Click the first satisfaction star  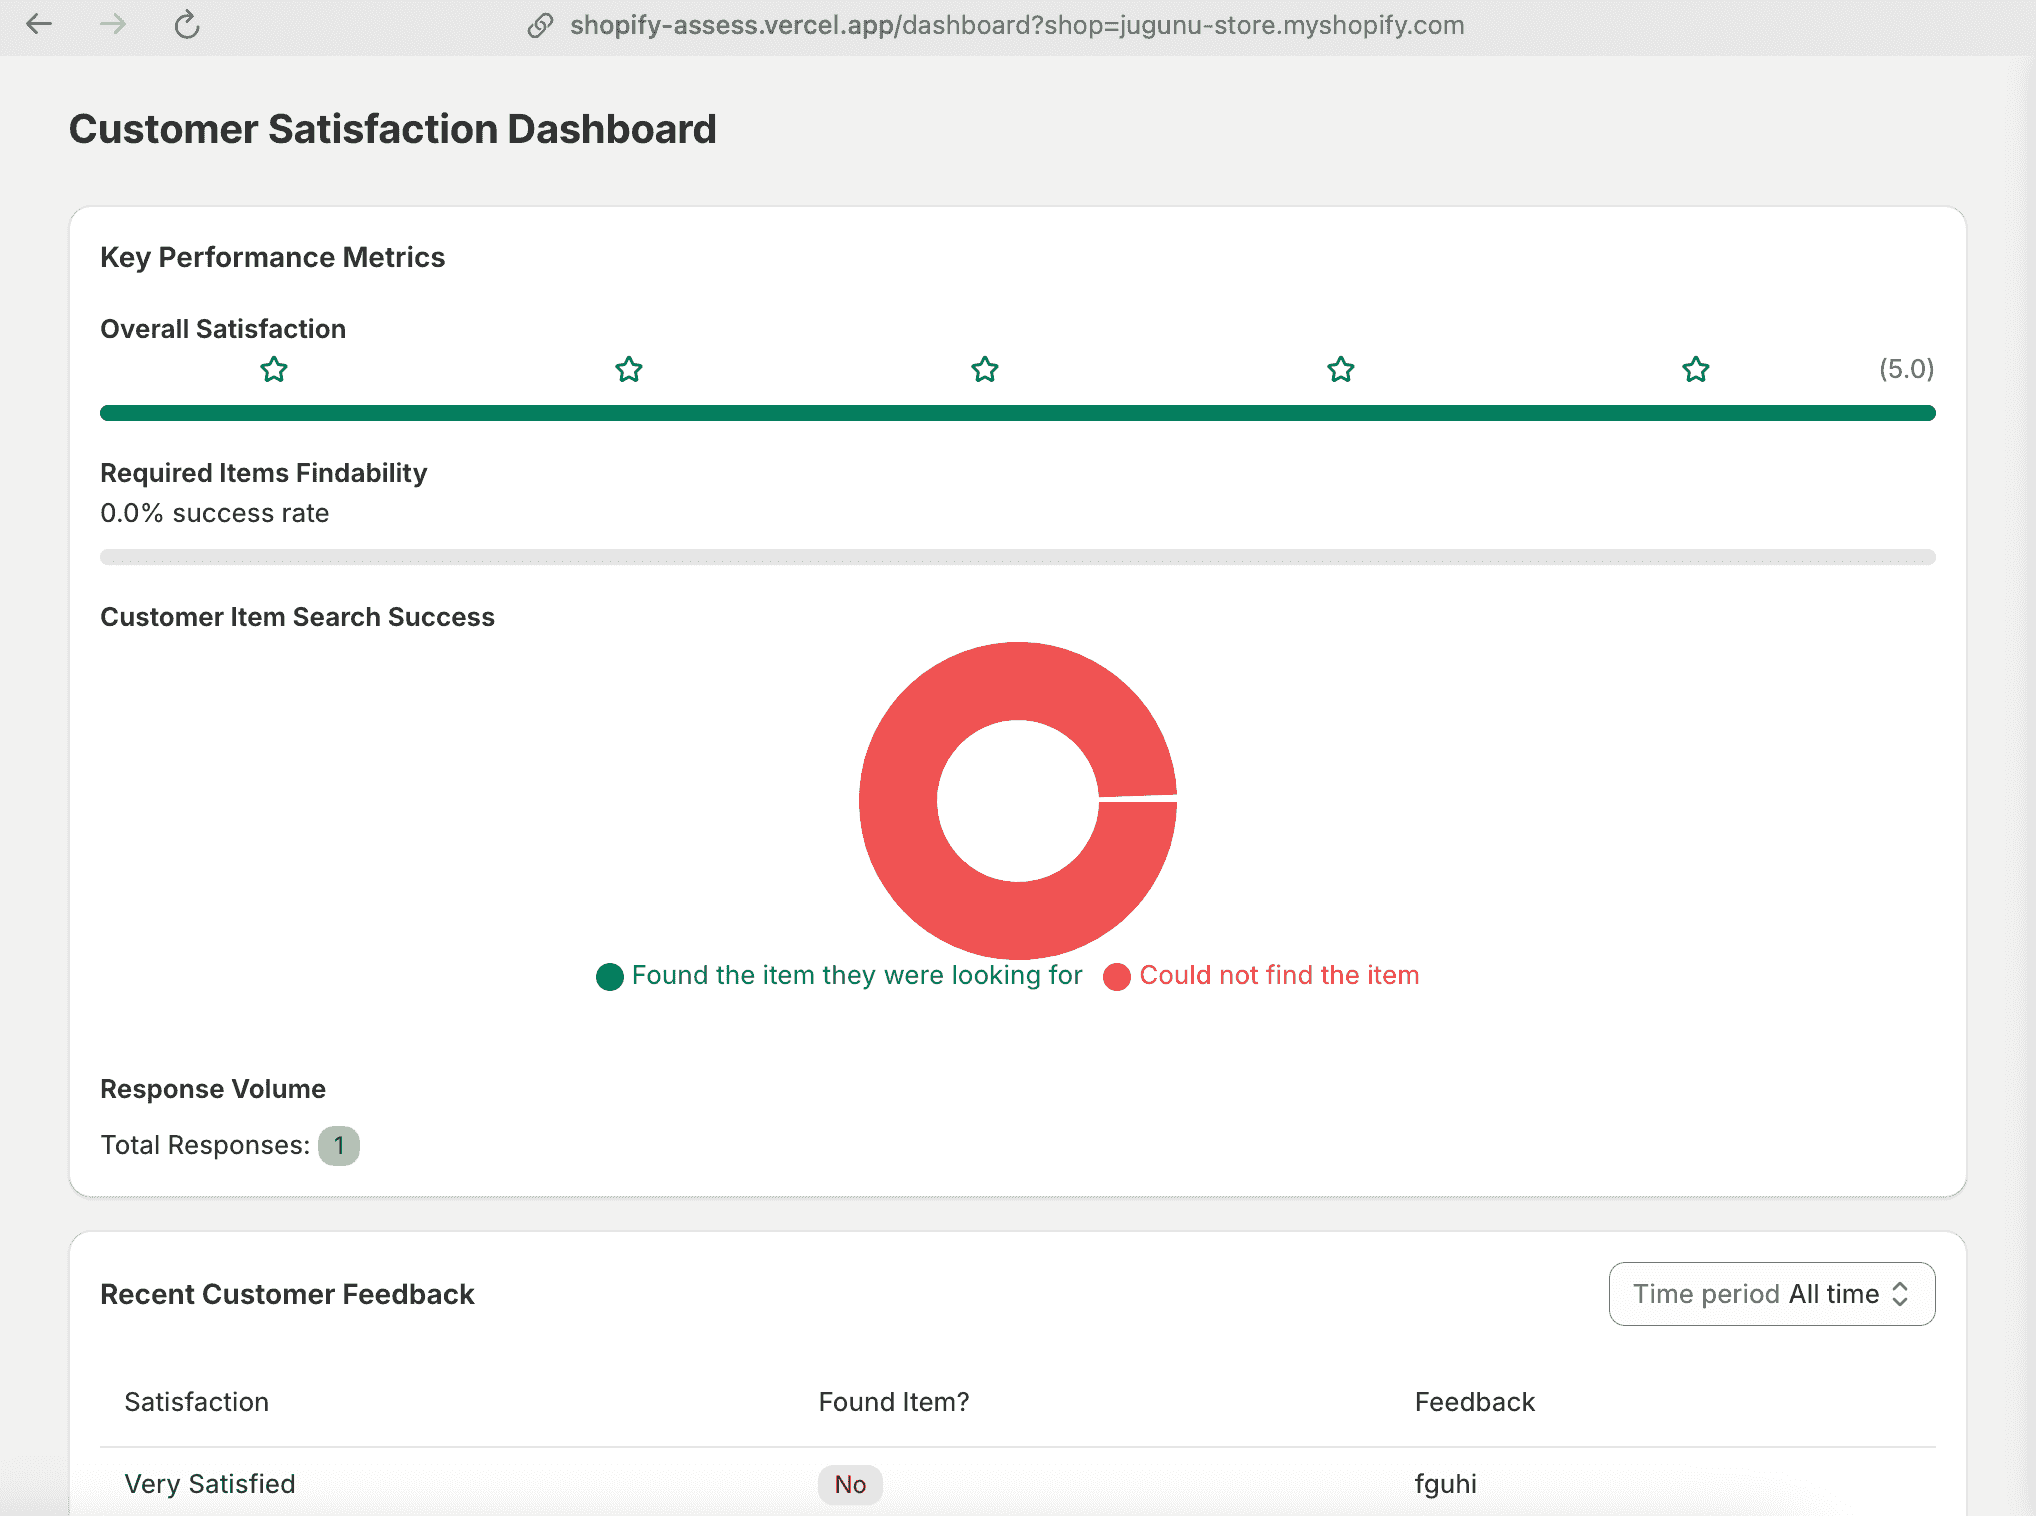(x=274, y=370)
